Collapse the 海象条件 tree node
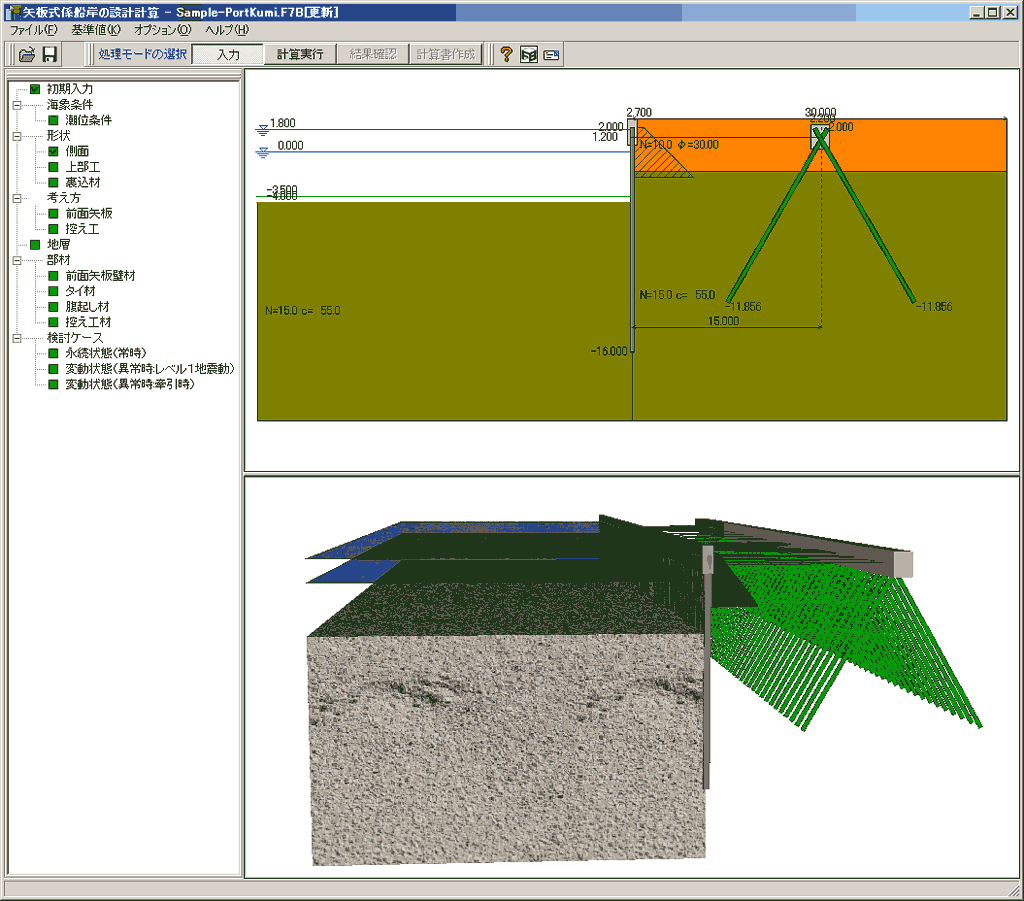Image resolution: width=1024 pixels, height=901 pixels. click(17, 105)
